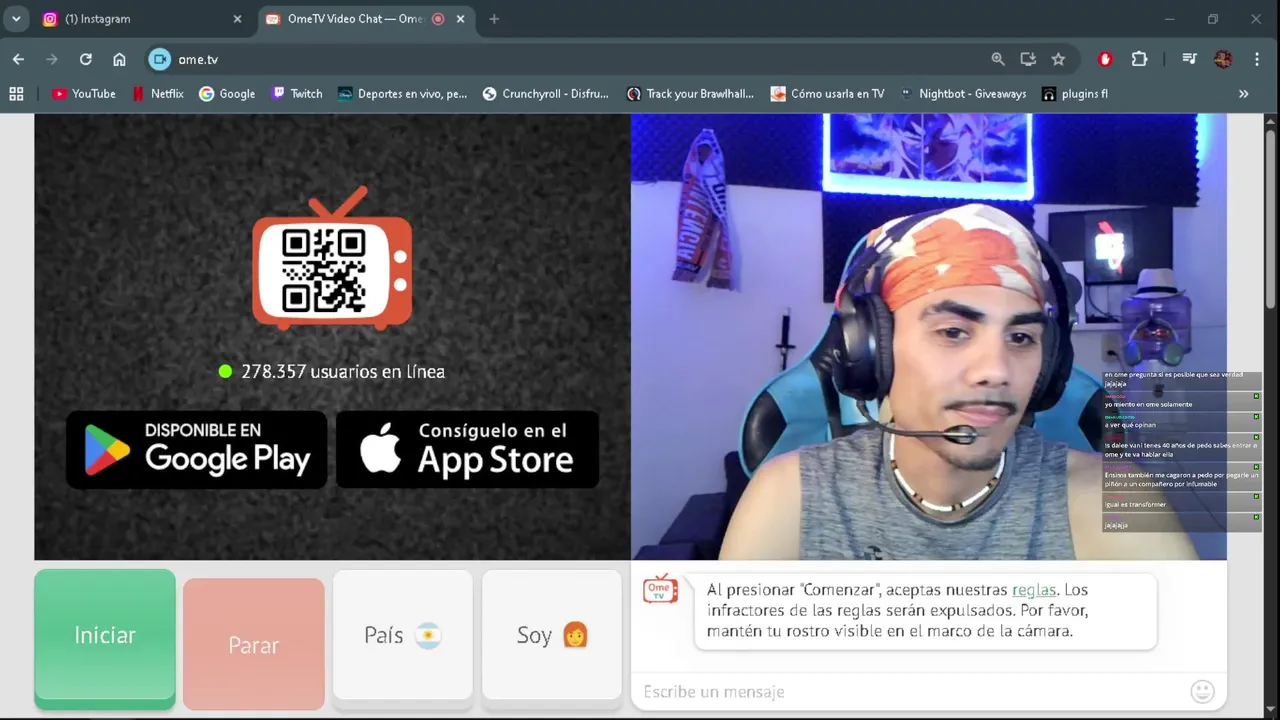Open the tab search dropdown arrow
Viewport: 1280px width, 720px height.
point(16,19)
